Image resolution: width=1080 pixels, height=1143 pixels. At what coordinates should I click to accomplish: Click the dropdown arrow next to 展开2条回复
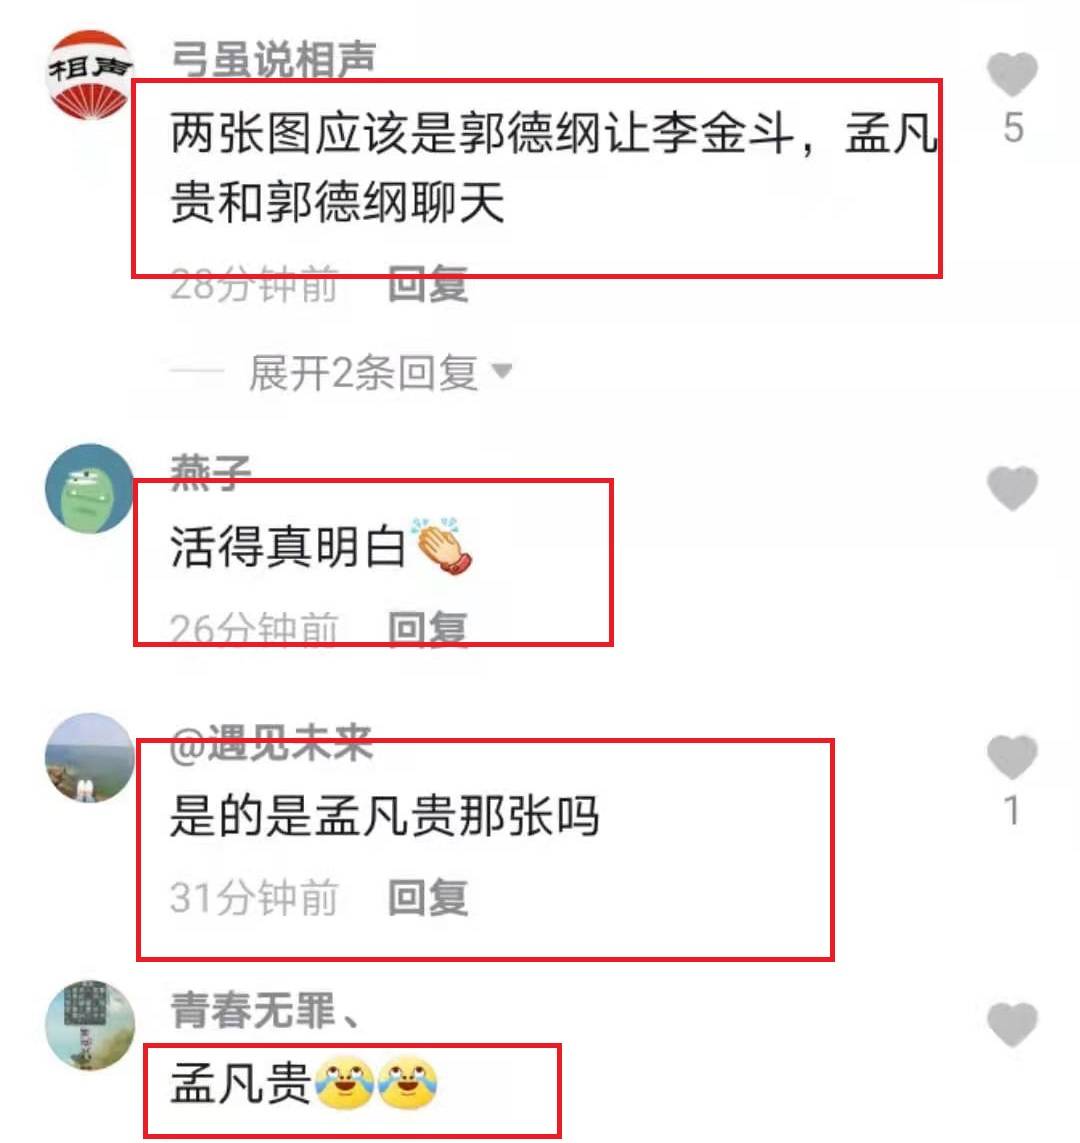(502, 371)
